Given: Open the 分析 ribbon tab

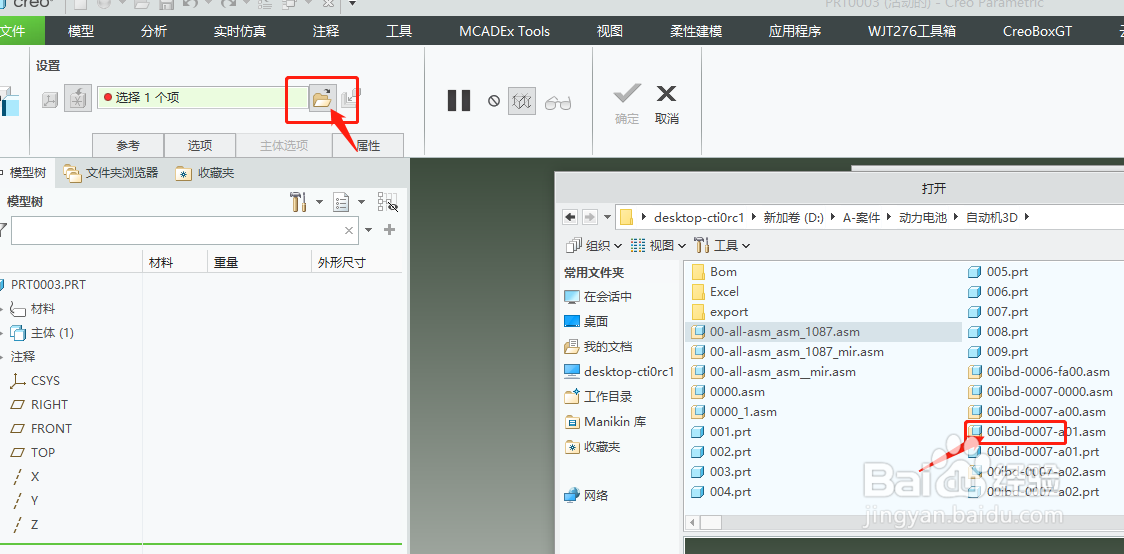Looking at the screenshot, I should click(154, 31).
